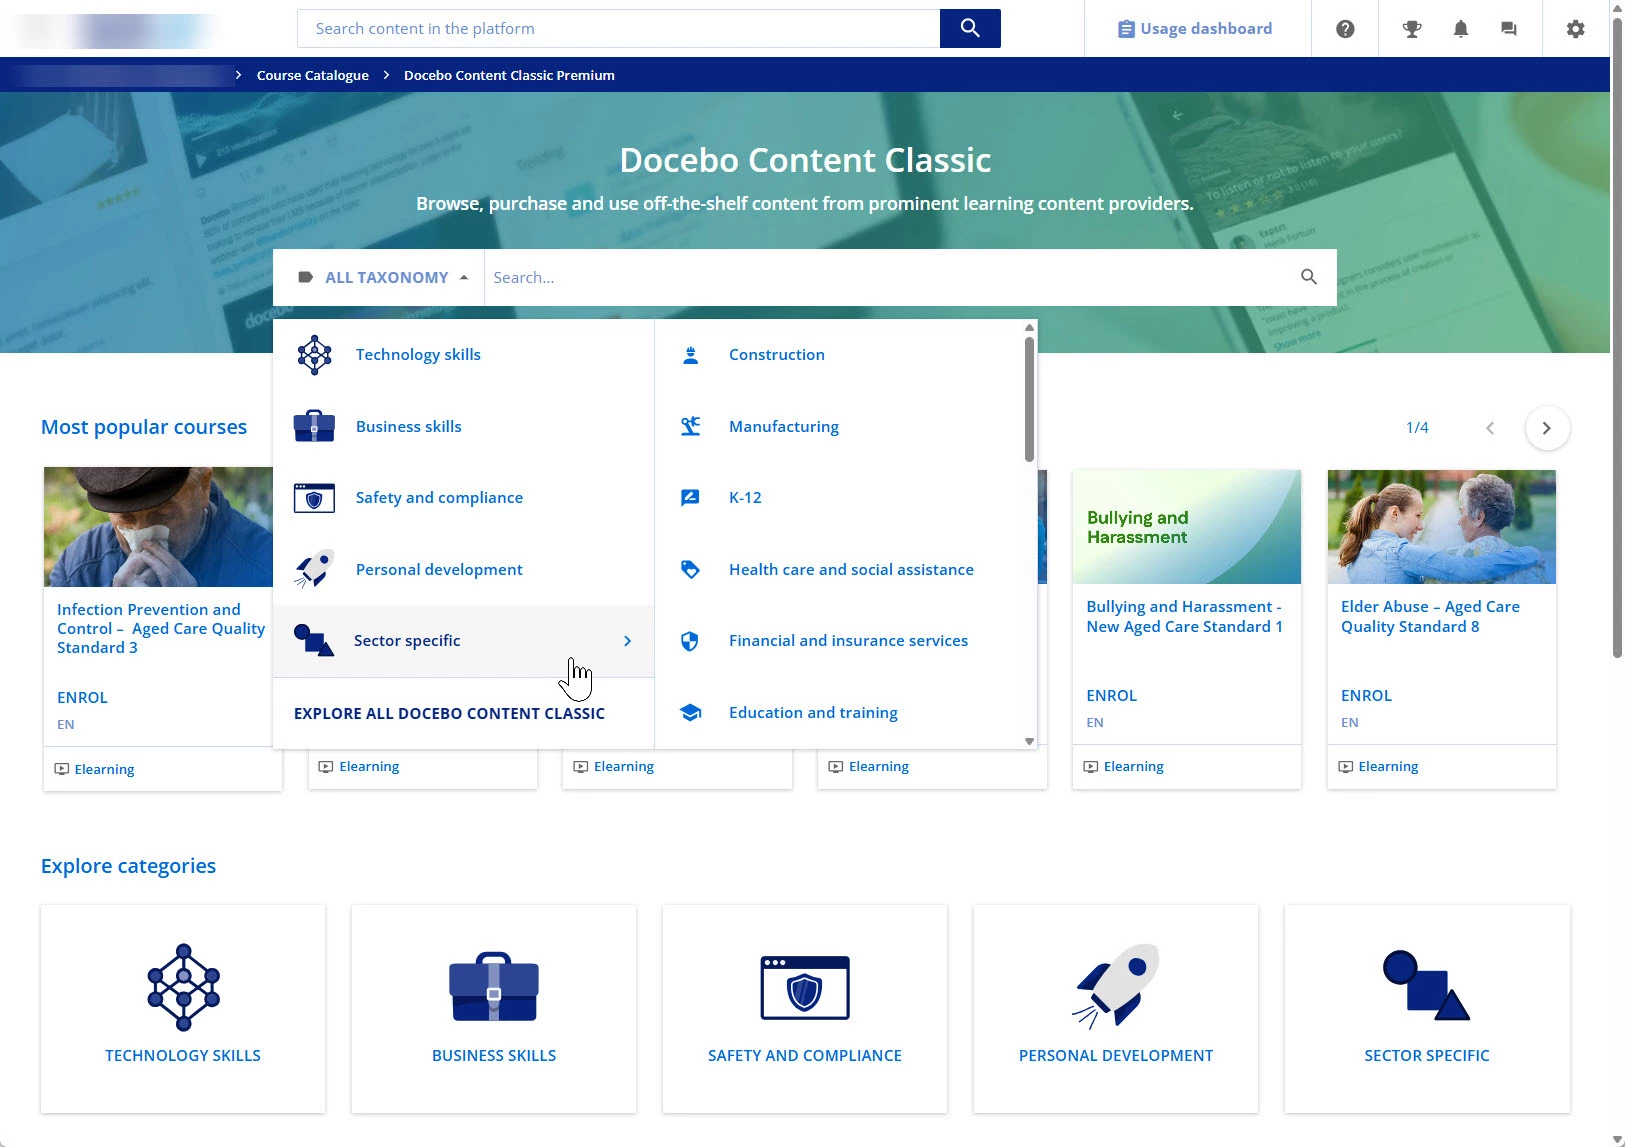Click the magnifier icon in the catalogue search bar
Screen dimensions: 1625x1147
[1309, 277]
